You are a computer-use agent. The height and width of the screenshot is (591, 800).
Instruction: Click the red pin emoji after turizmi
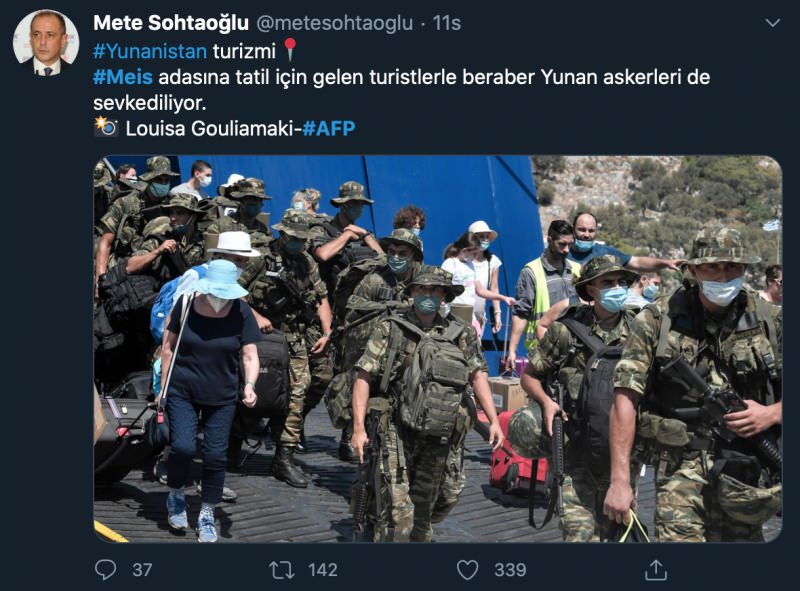tap(290, 50)
